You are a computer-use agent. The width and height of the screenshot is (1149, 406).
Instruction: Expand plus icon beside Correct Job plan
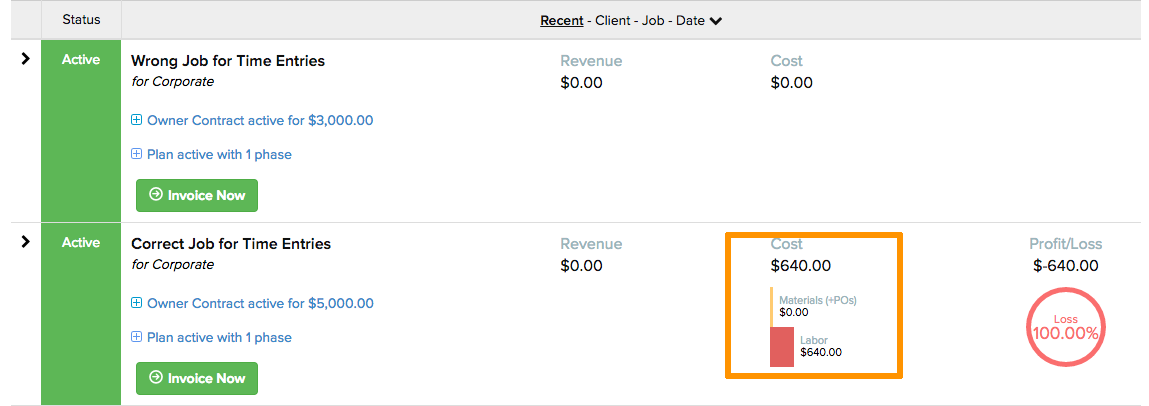(136, 337)
